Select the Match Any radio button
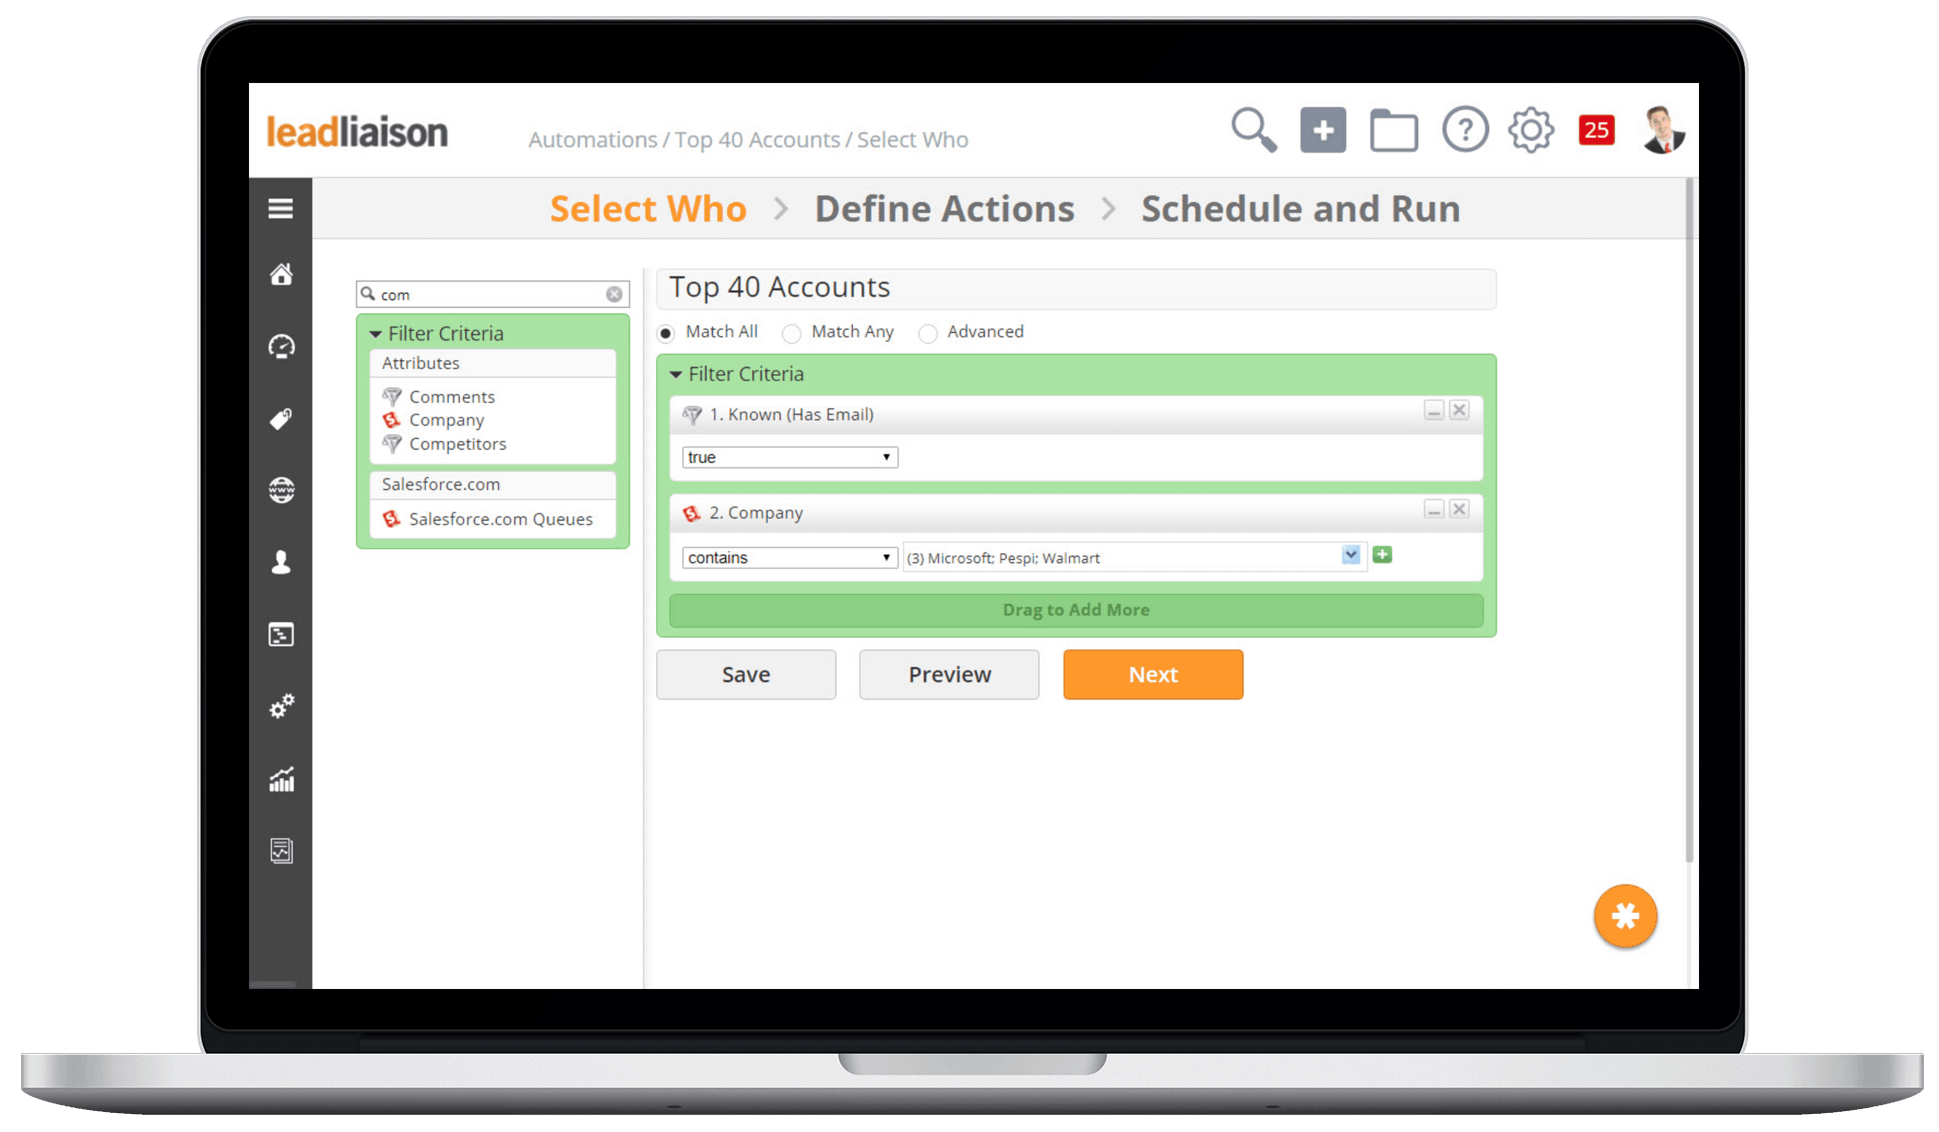 (x=791, y=333)
